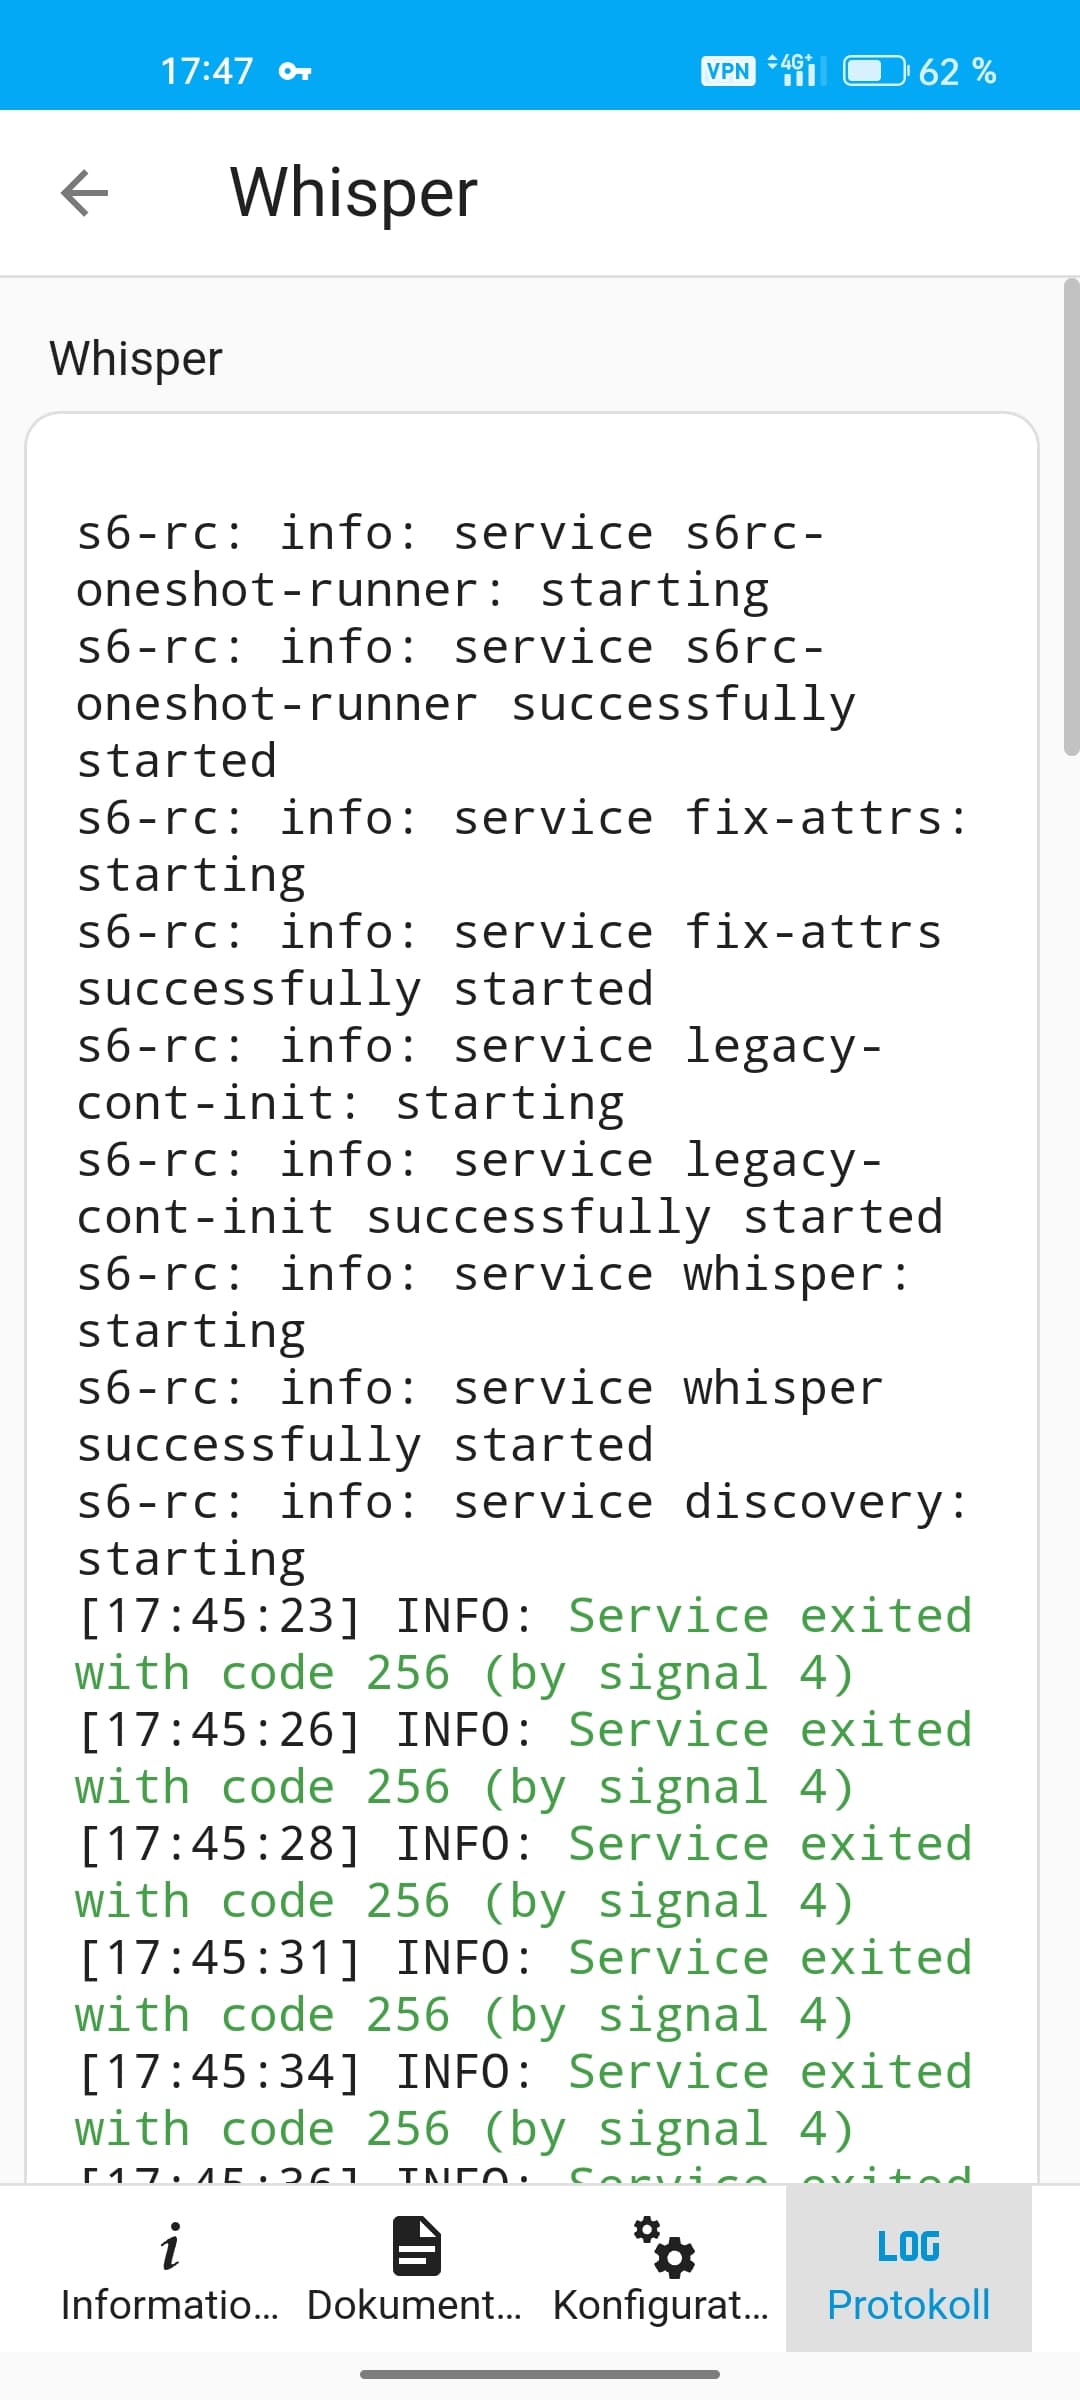The height and width of the screenshot is (2400, 1080).
Task: Tap the Whisper page title
Action: (x=354, y=192)
